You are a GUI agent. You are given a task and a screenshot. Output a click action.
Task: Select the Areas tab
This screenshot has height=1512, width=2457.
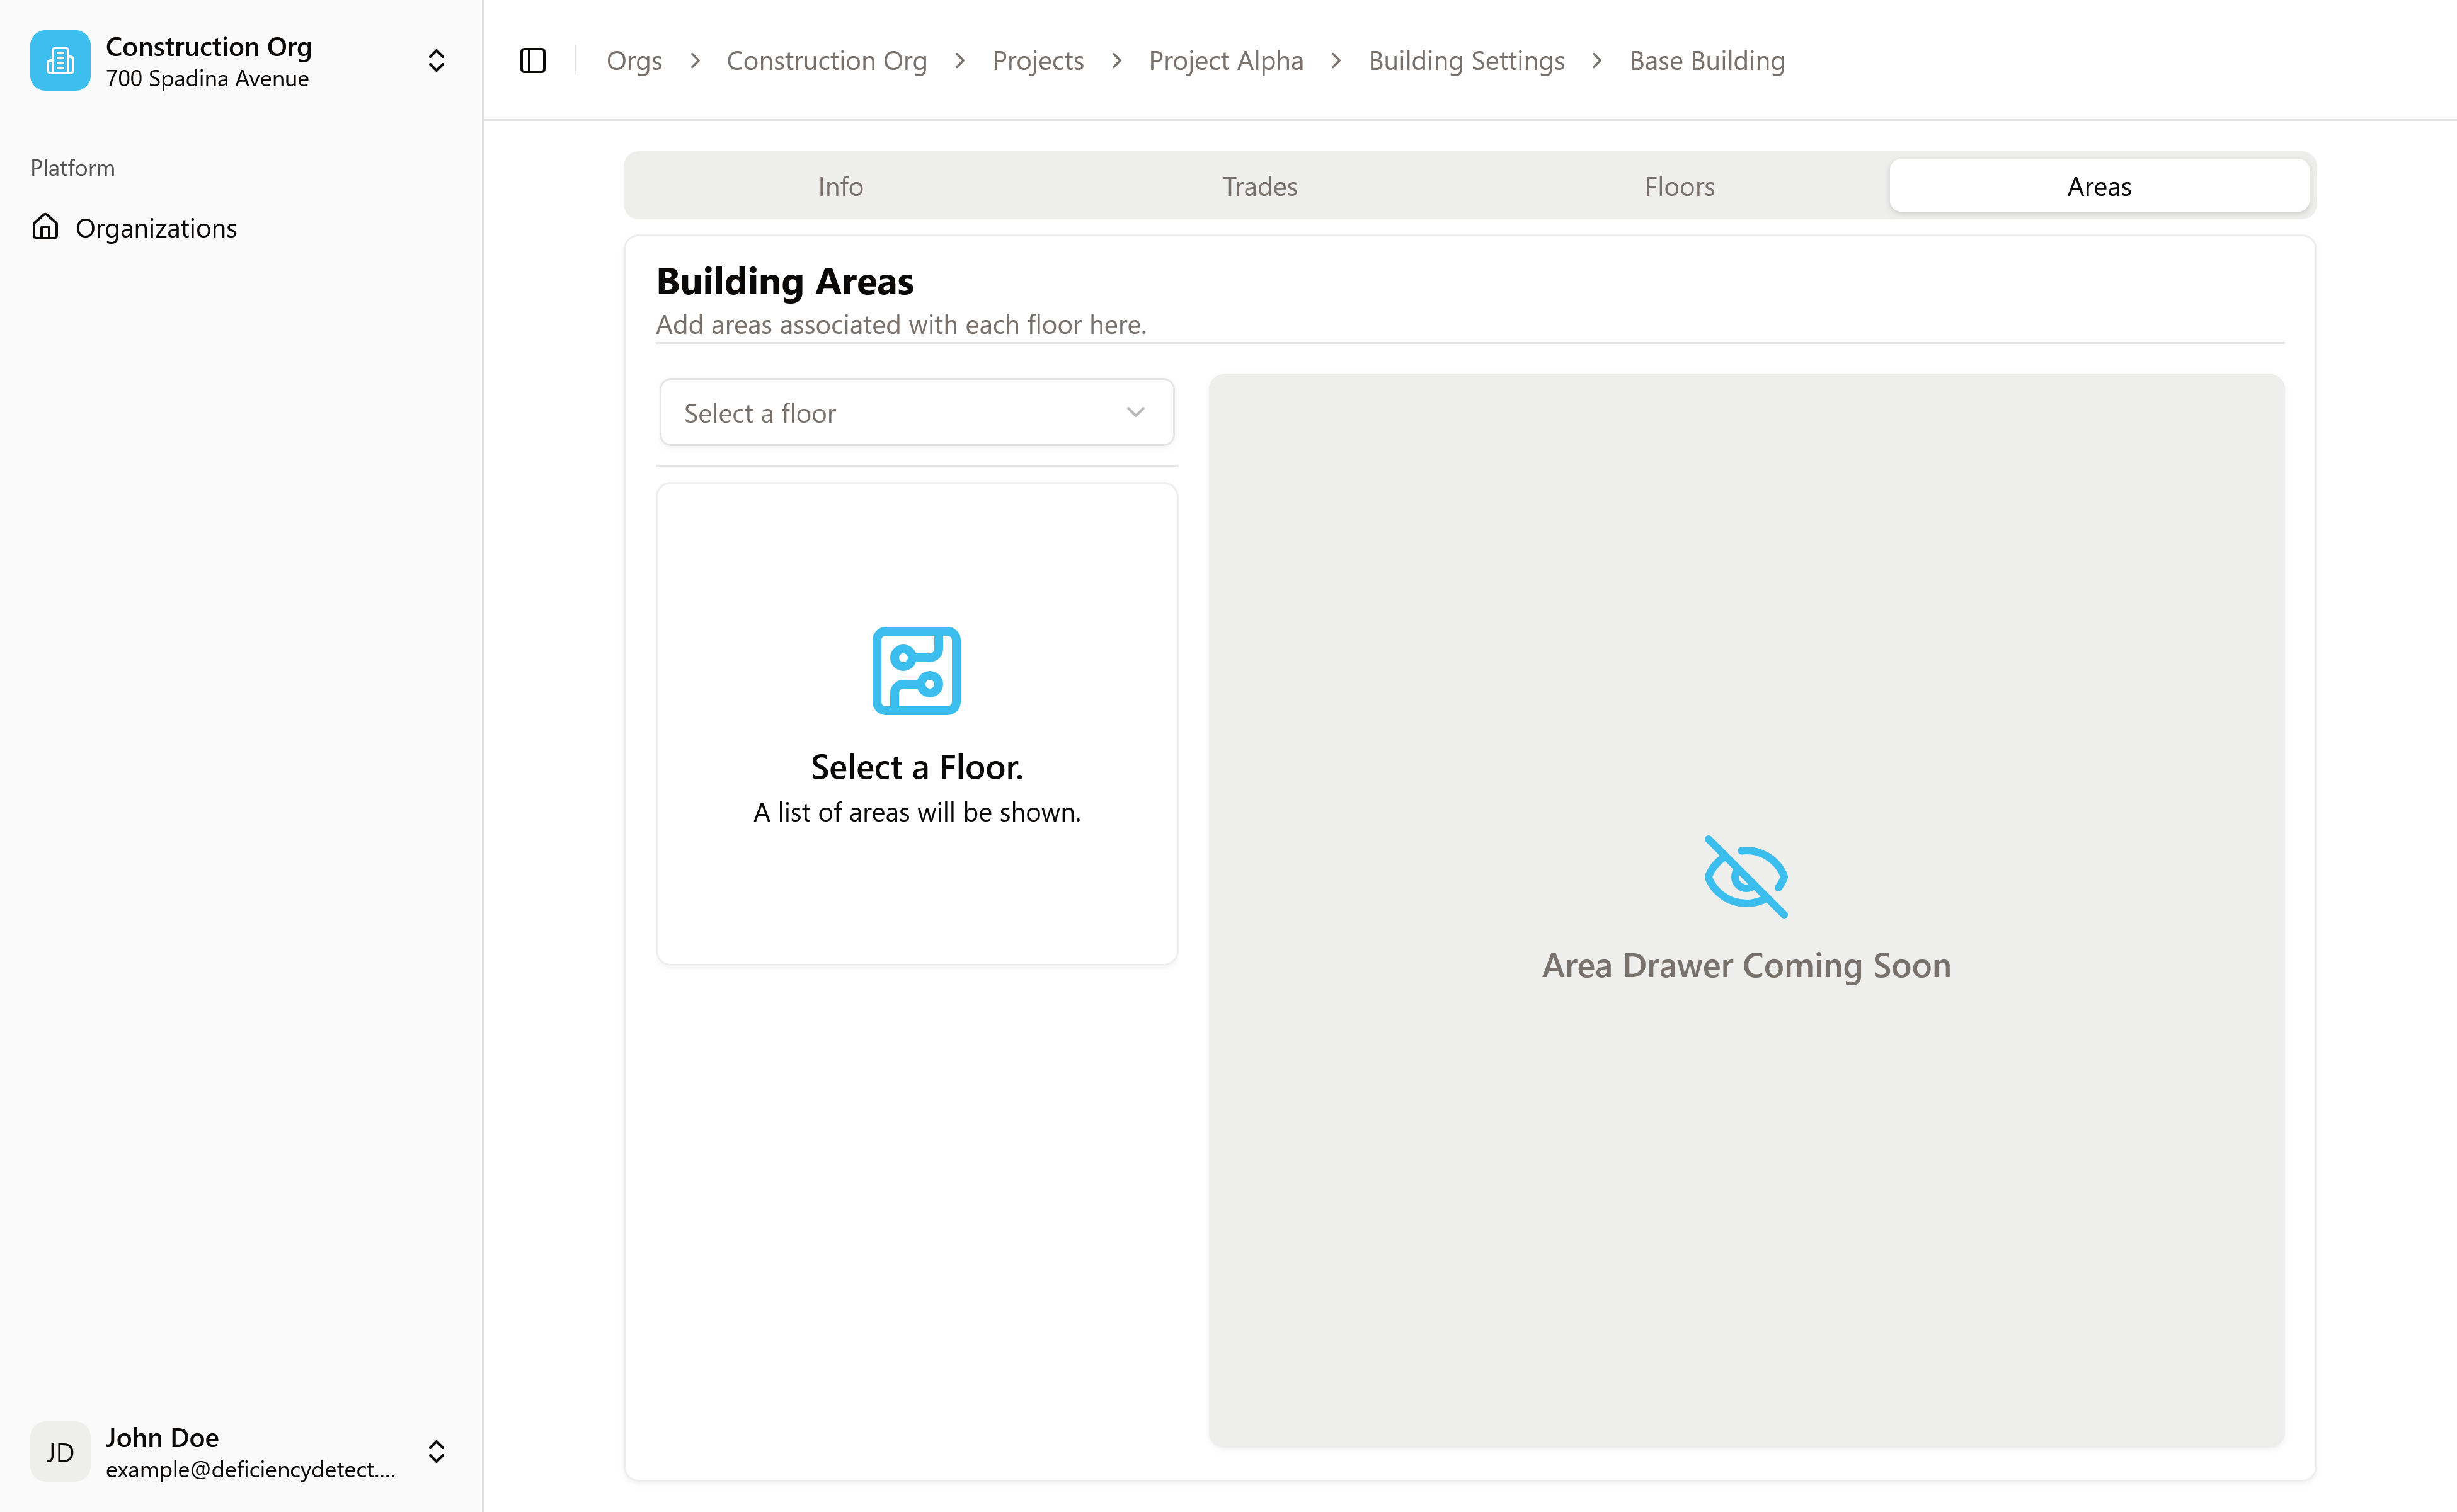(2099, 186)
